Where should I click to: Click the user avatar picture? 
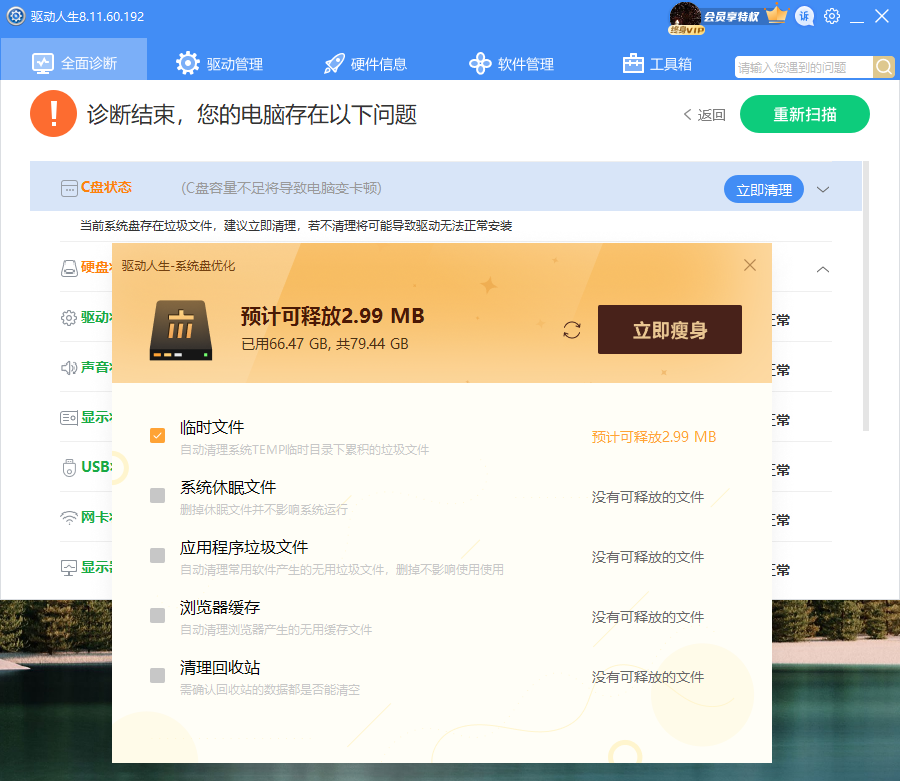(x=685, y=16)
